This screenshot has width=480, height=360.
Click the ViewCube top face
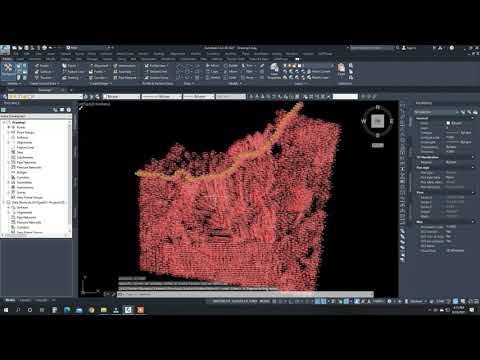point(378,121)
